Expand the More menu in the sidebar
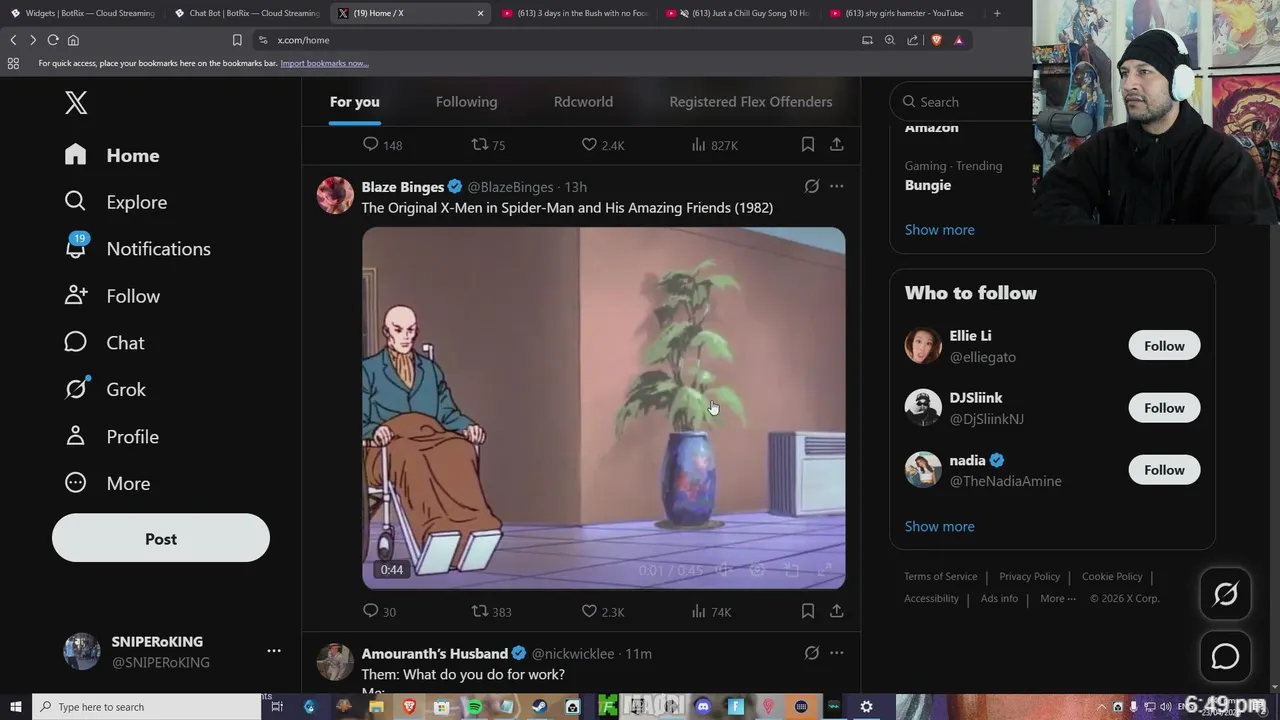 tap(107, 483)
